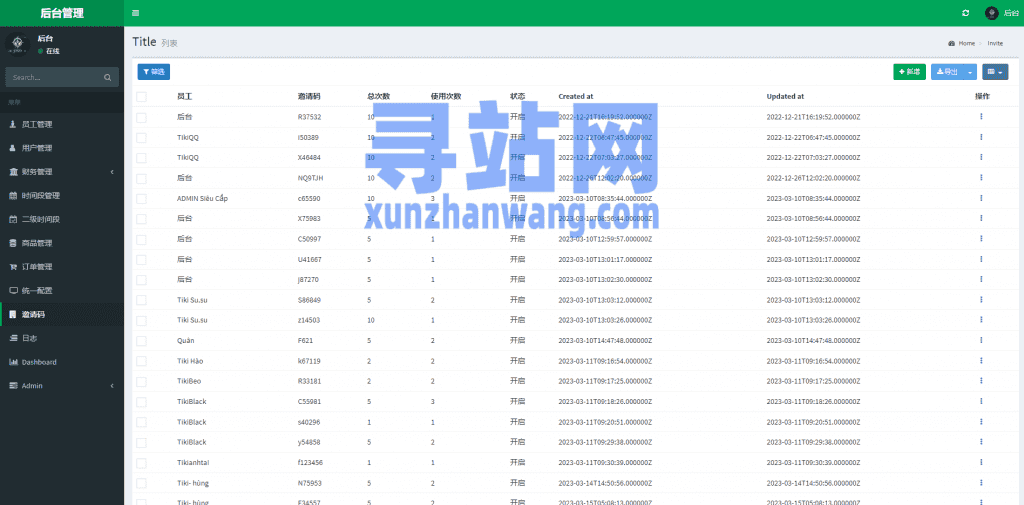The height and width of the screenshot is (505, 1024).
Task: Click the magnifier icon in sidebar search
Action: [x=107, y=77]
